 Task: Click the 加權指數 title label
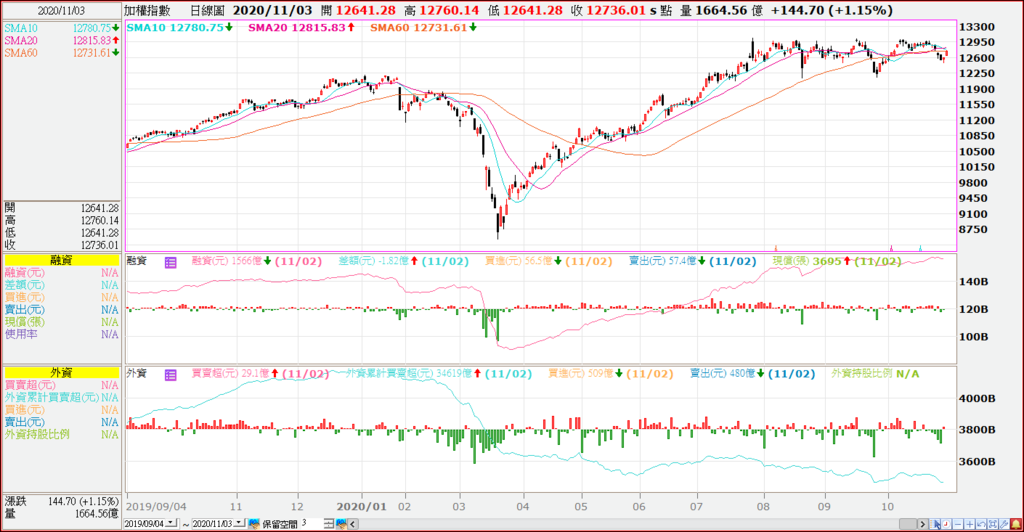(147, 10)
